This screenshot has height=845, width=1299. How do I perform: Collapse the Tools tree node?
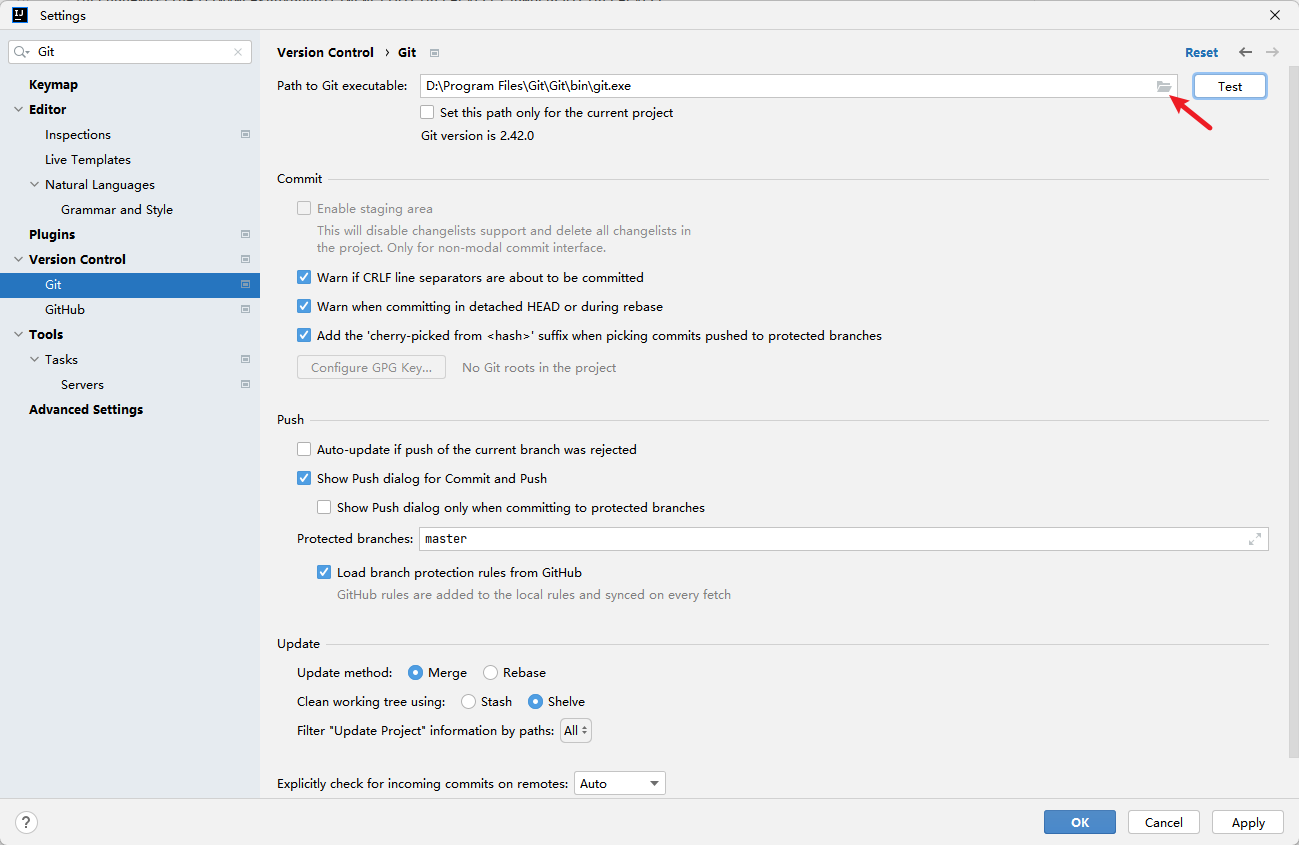click(x=18, y=335)
